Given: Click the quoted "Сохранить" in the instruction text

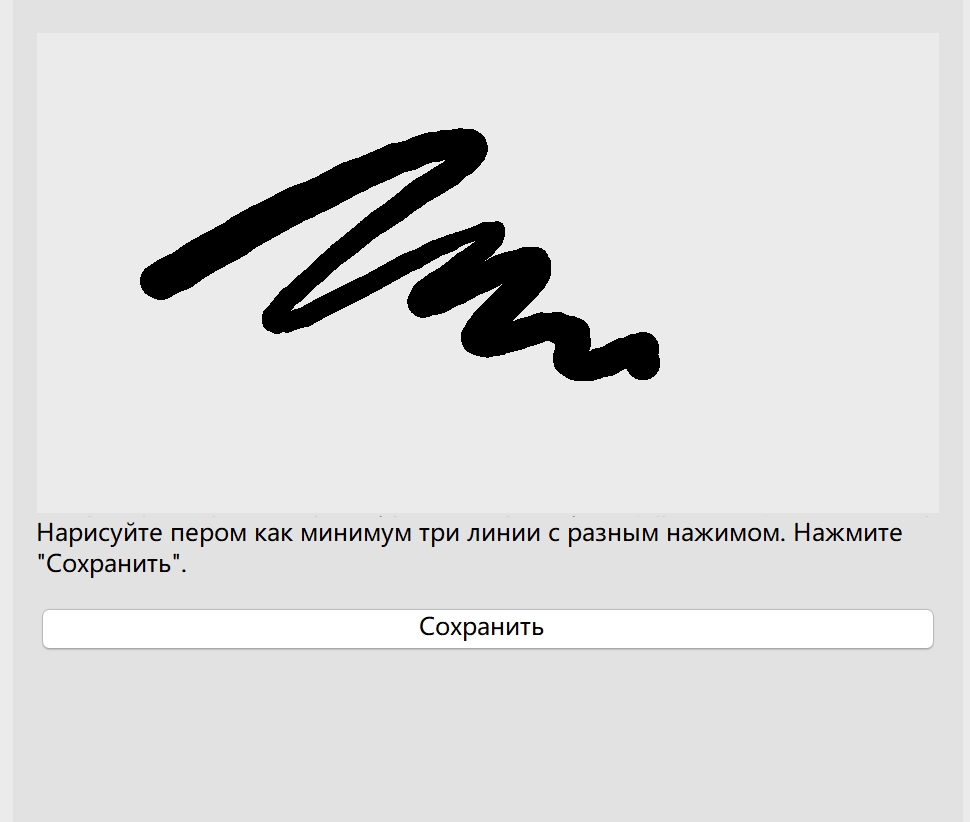Looking at the screenshot, I should click(x=111, y=563).
